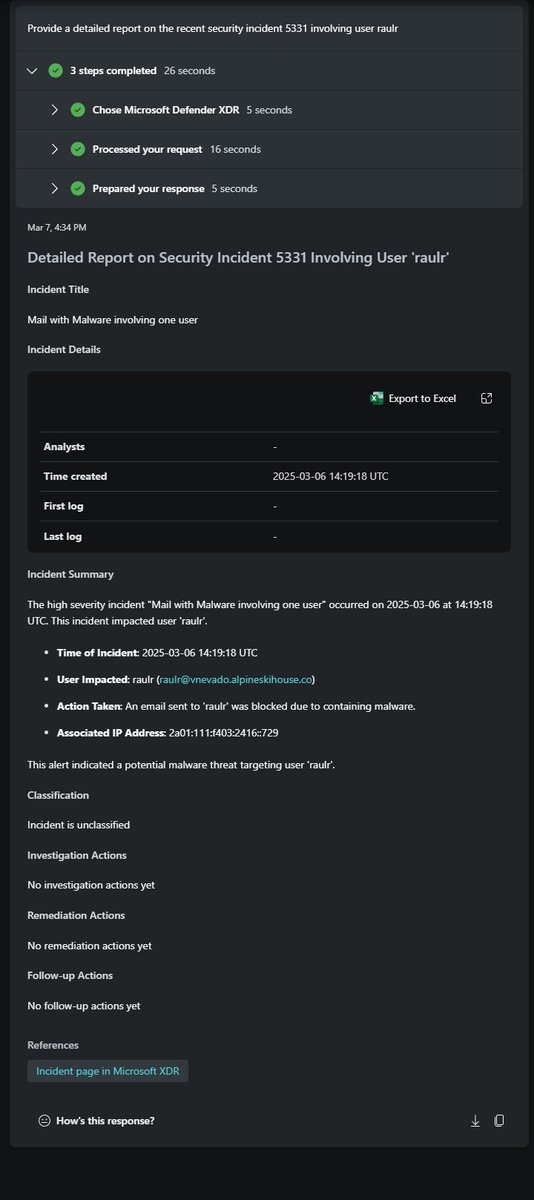Screen dimensions: 534x1200
Task: Click the Export to Excel button
Action: [413, 398]
